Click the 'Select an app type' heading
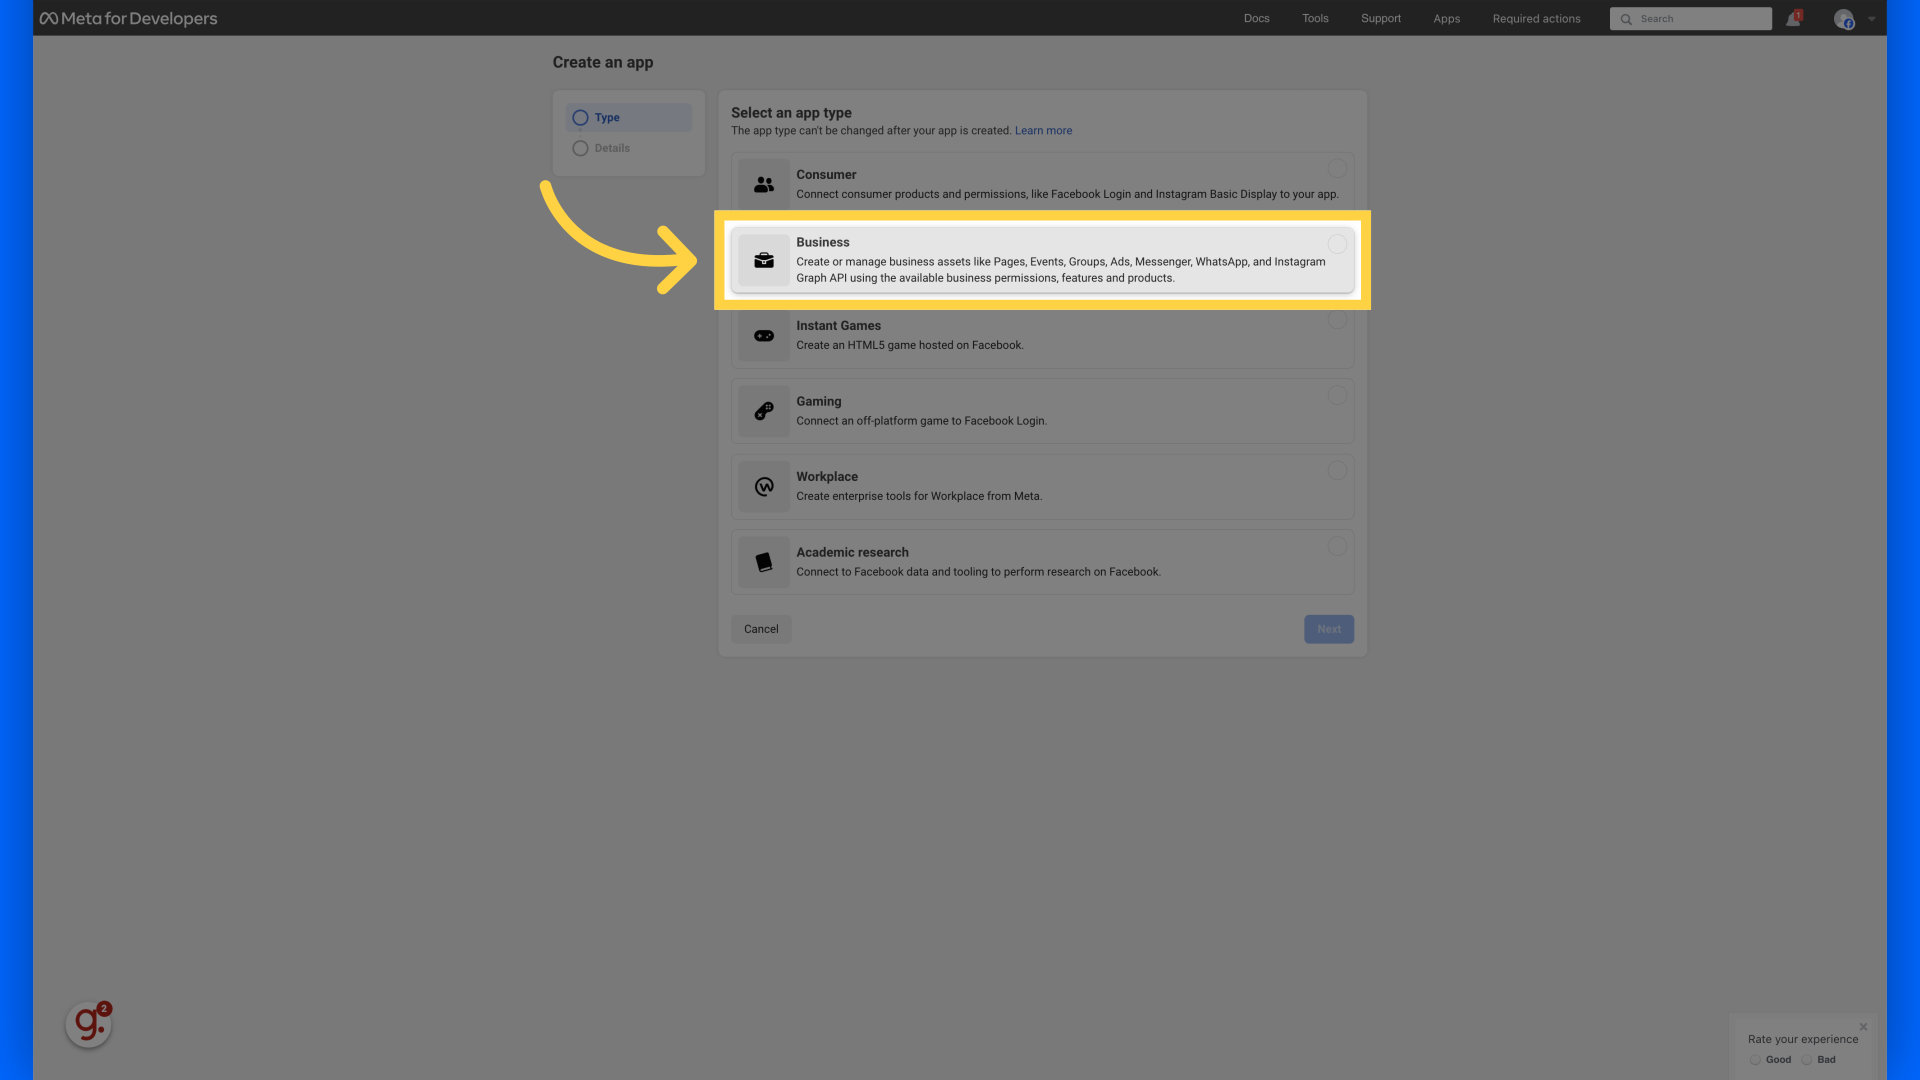The image size is (1920, 1080). (791, 113)
